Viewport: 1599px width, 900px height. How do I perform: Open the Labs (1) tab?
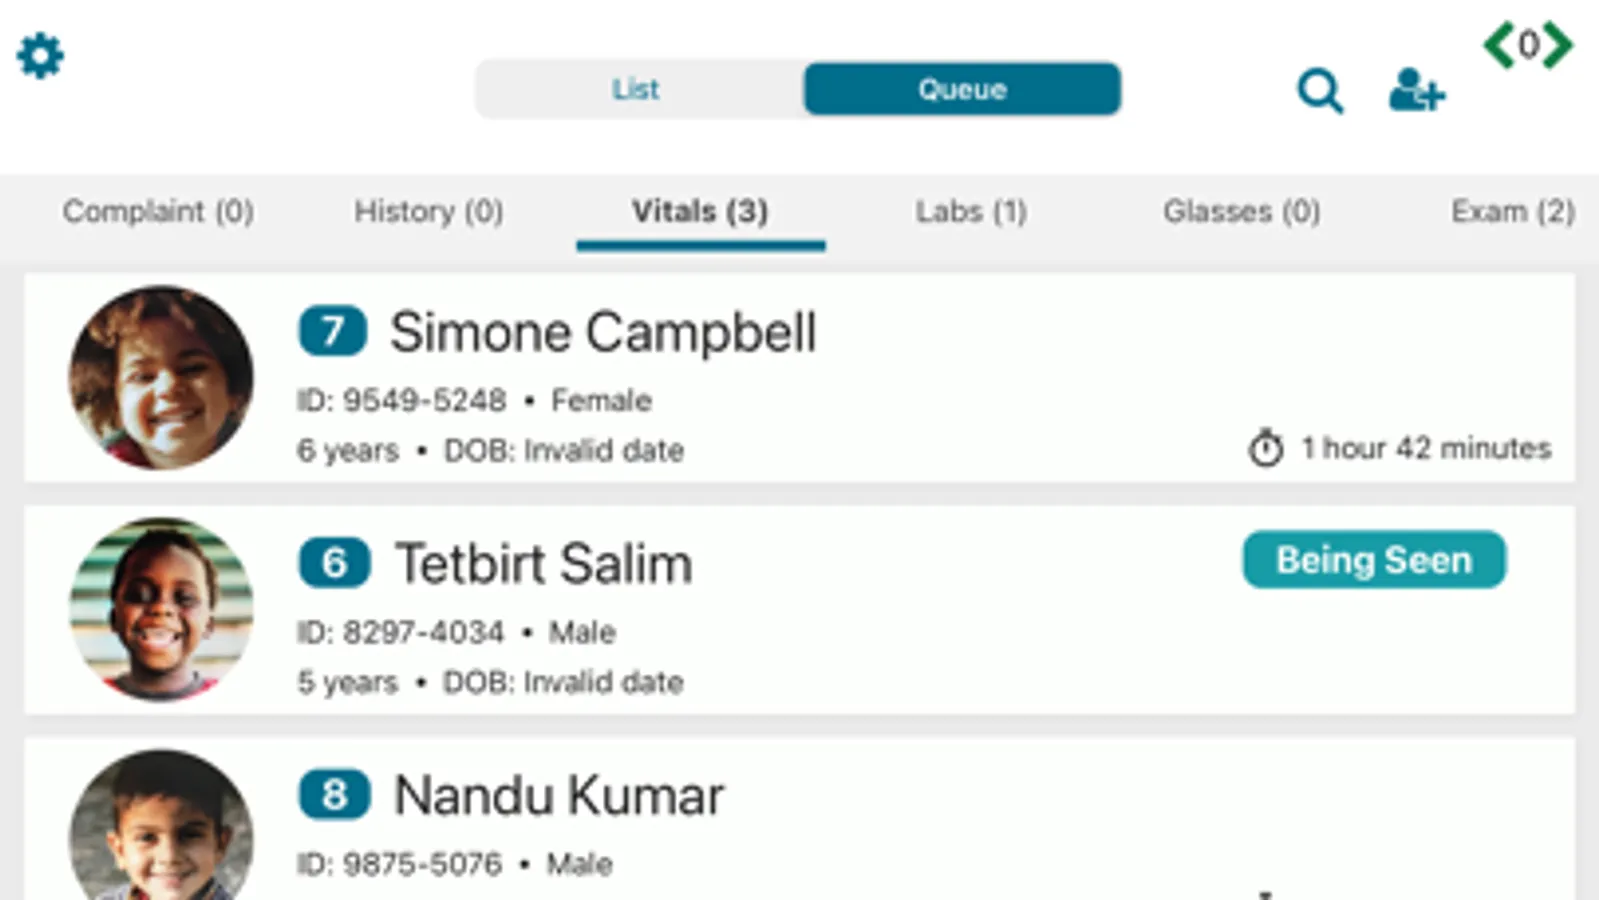point(971,211)
